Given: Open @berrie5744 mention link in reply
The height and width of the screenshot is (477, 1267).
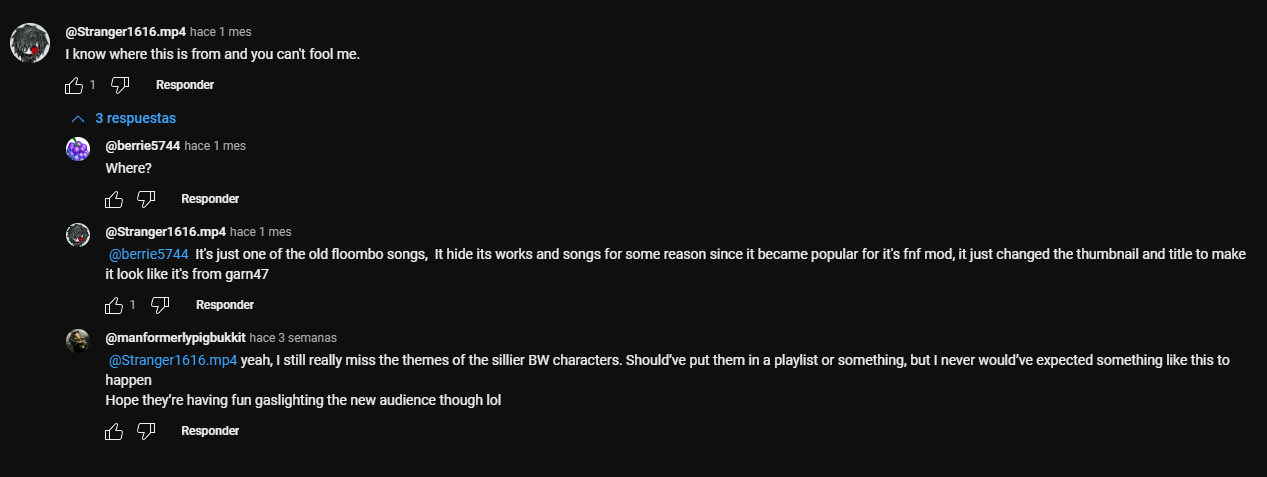Looking at the screenshot, I should pyautogui.click(x=148, y=254).
